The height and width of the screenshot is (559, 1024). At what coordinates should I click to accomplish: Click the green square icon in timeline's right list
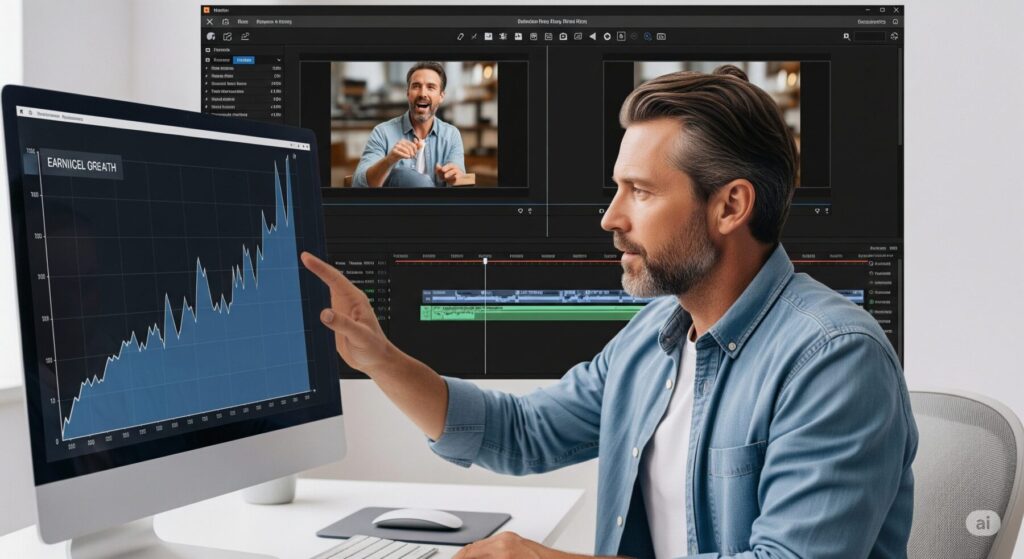click(x=872, y=302)
